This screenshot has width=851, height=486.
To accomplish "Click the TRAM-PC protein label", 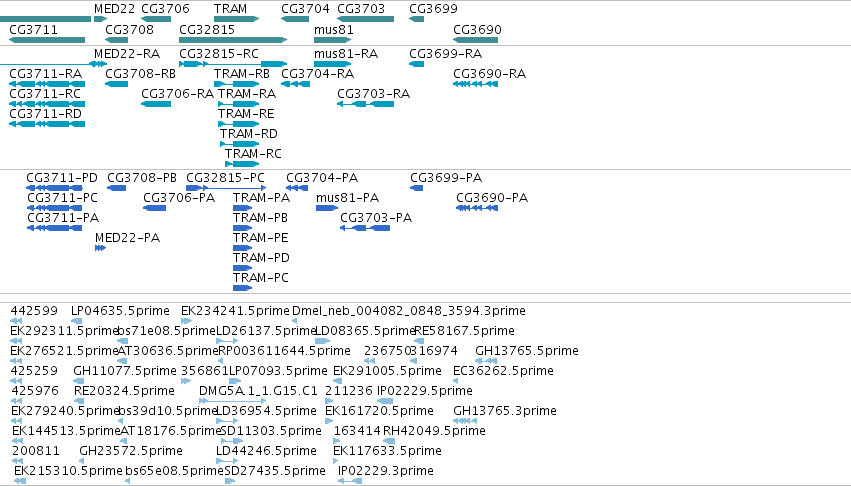I will pyautogui.click(x=261, y=278).
